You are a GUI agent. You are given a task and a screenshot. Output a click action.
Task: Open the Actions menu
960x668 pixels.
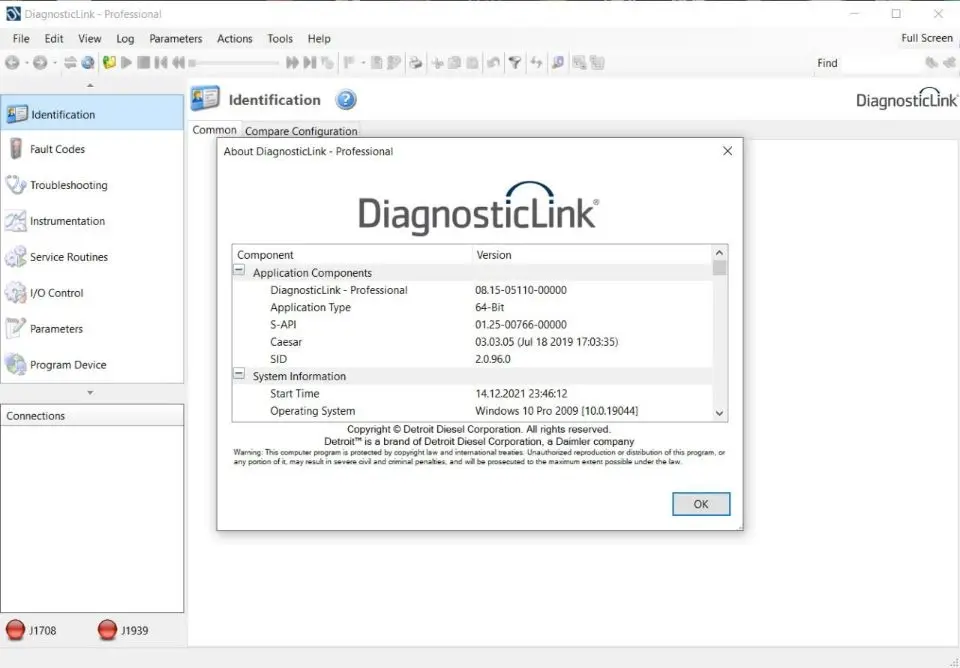(x=234, y=39)
